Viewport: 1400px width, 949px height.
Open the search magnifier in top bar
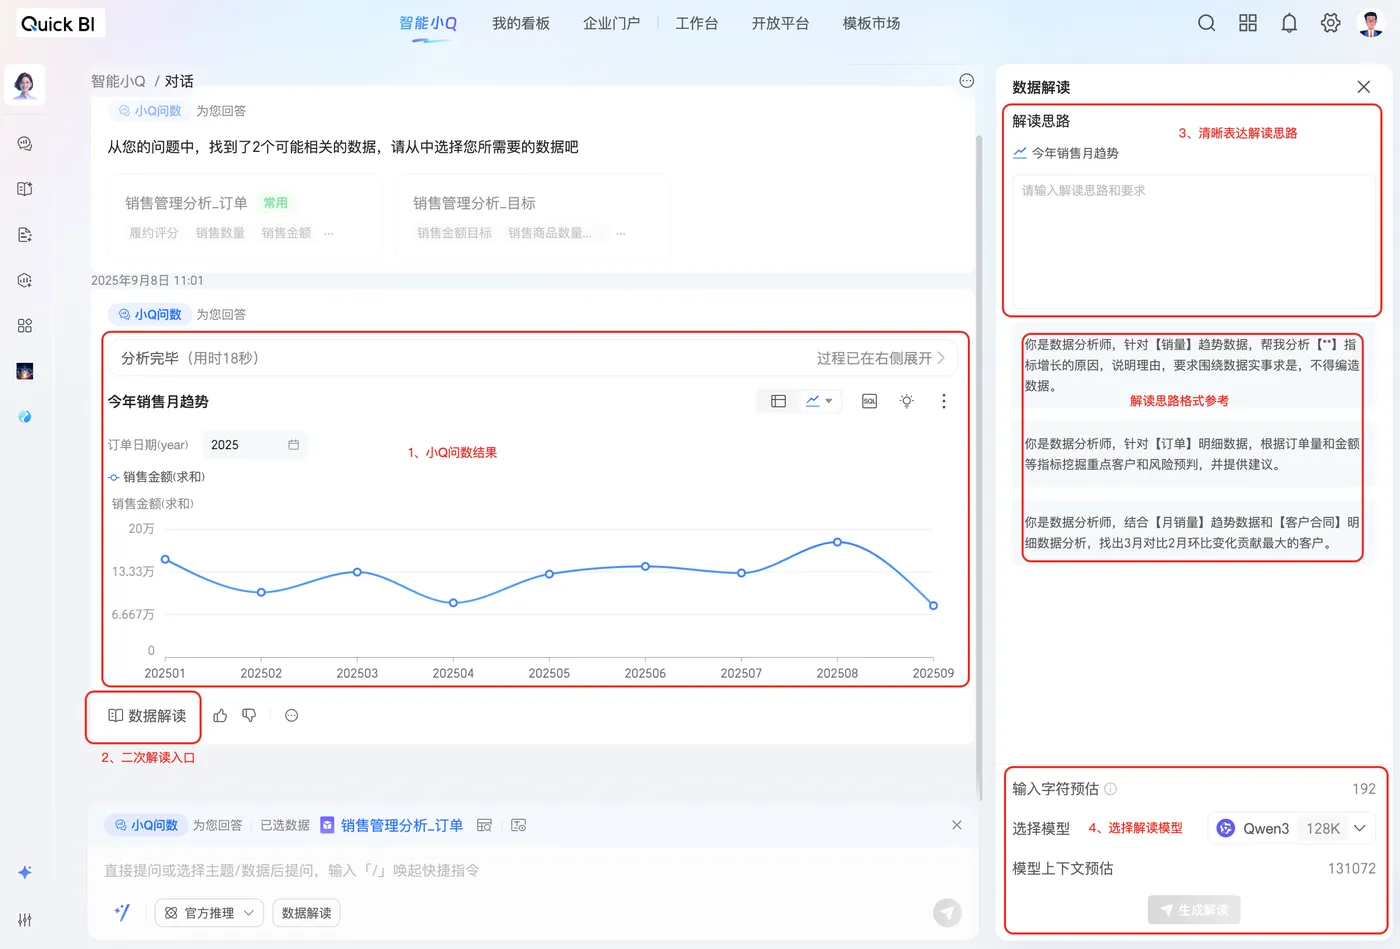tap(1207, 23)
